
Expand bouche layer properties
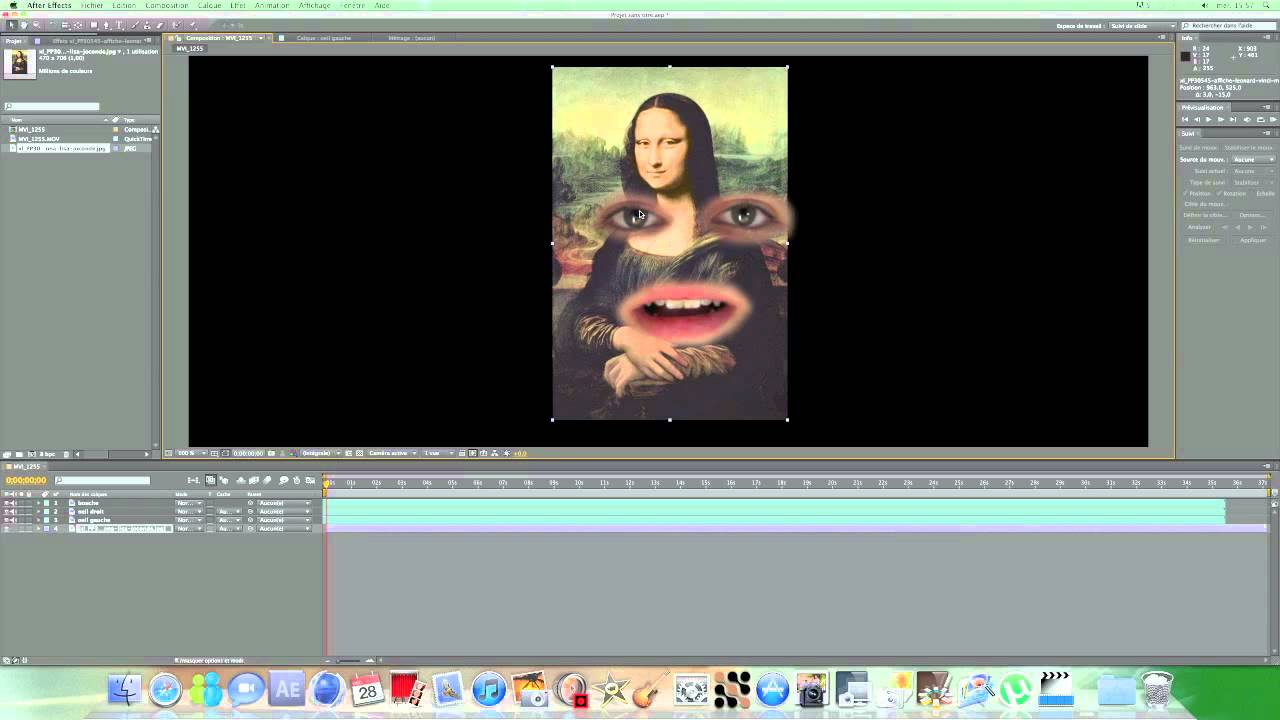point(38,503)
